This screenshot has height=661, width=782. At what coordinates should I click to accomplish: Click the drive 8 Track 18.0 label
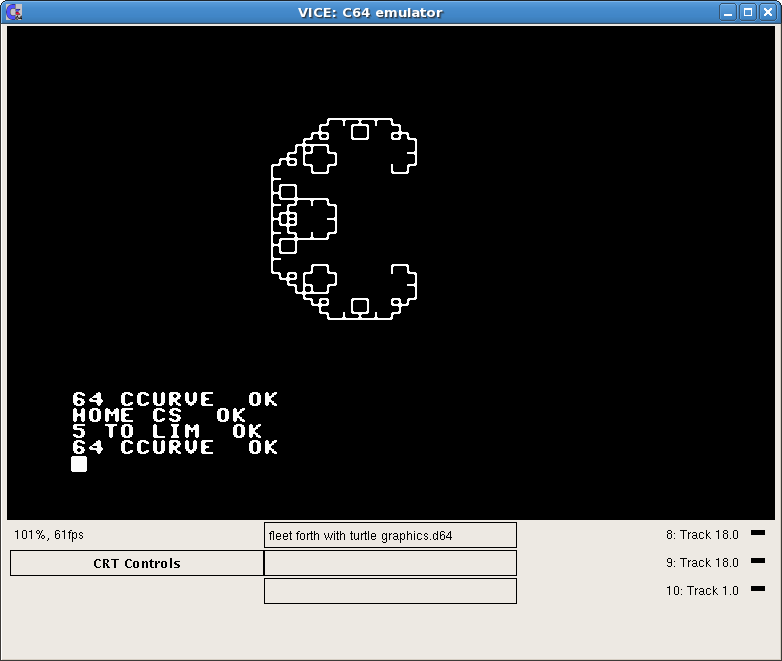coord(702,535)
